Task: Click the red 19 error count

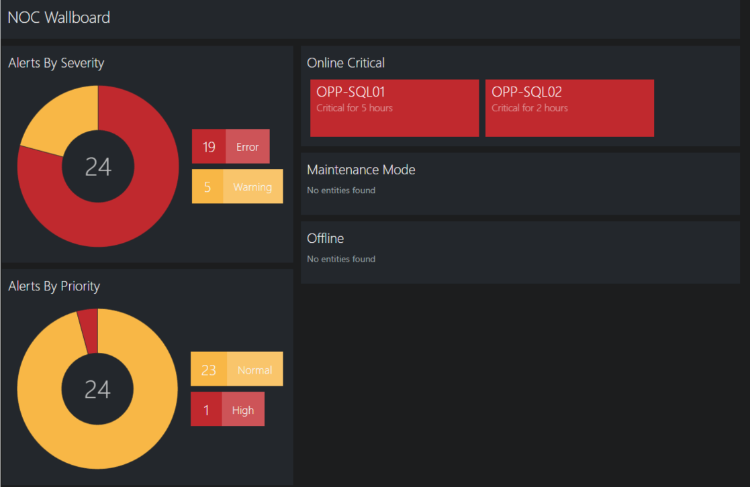Action: coord(209,146)
